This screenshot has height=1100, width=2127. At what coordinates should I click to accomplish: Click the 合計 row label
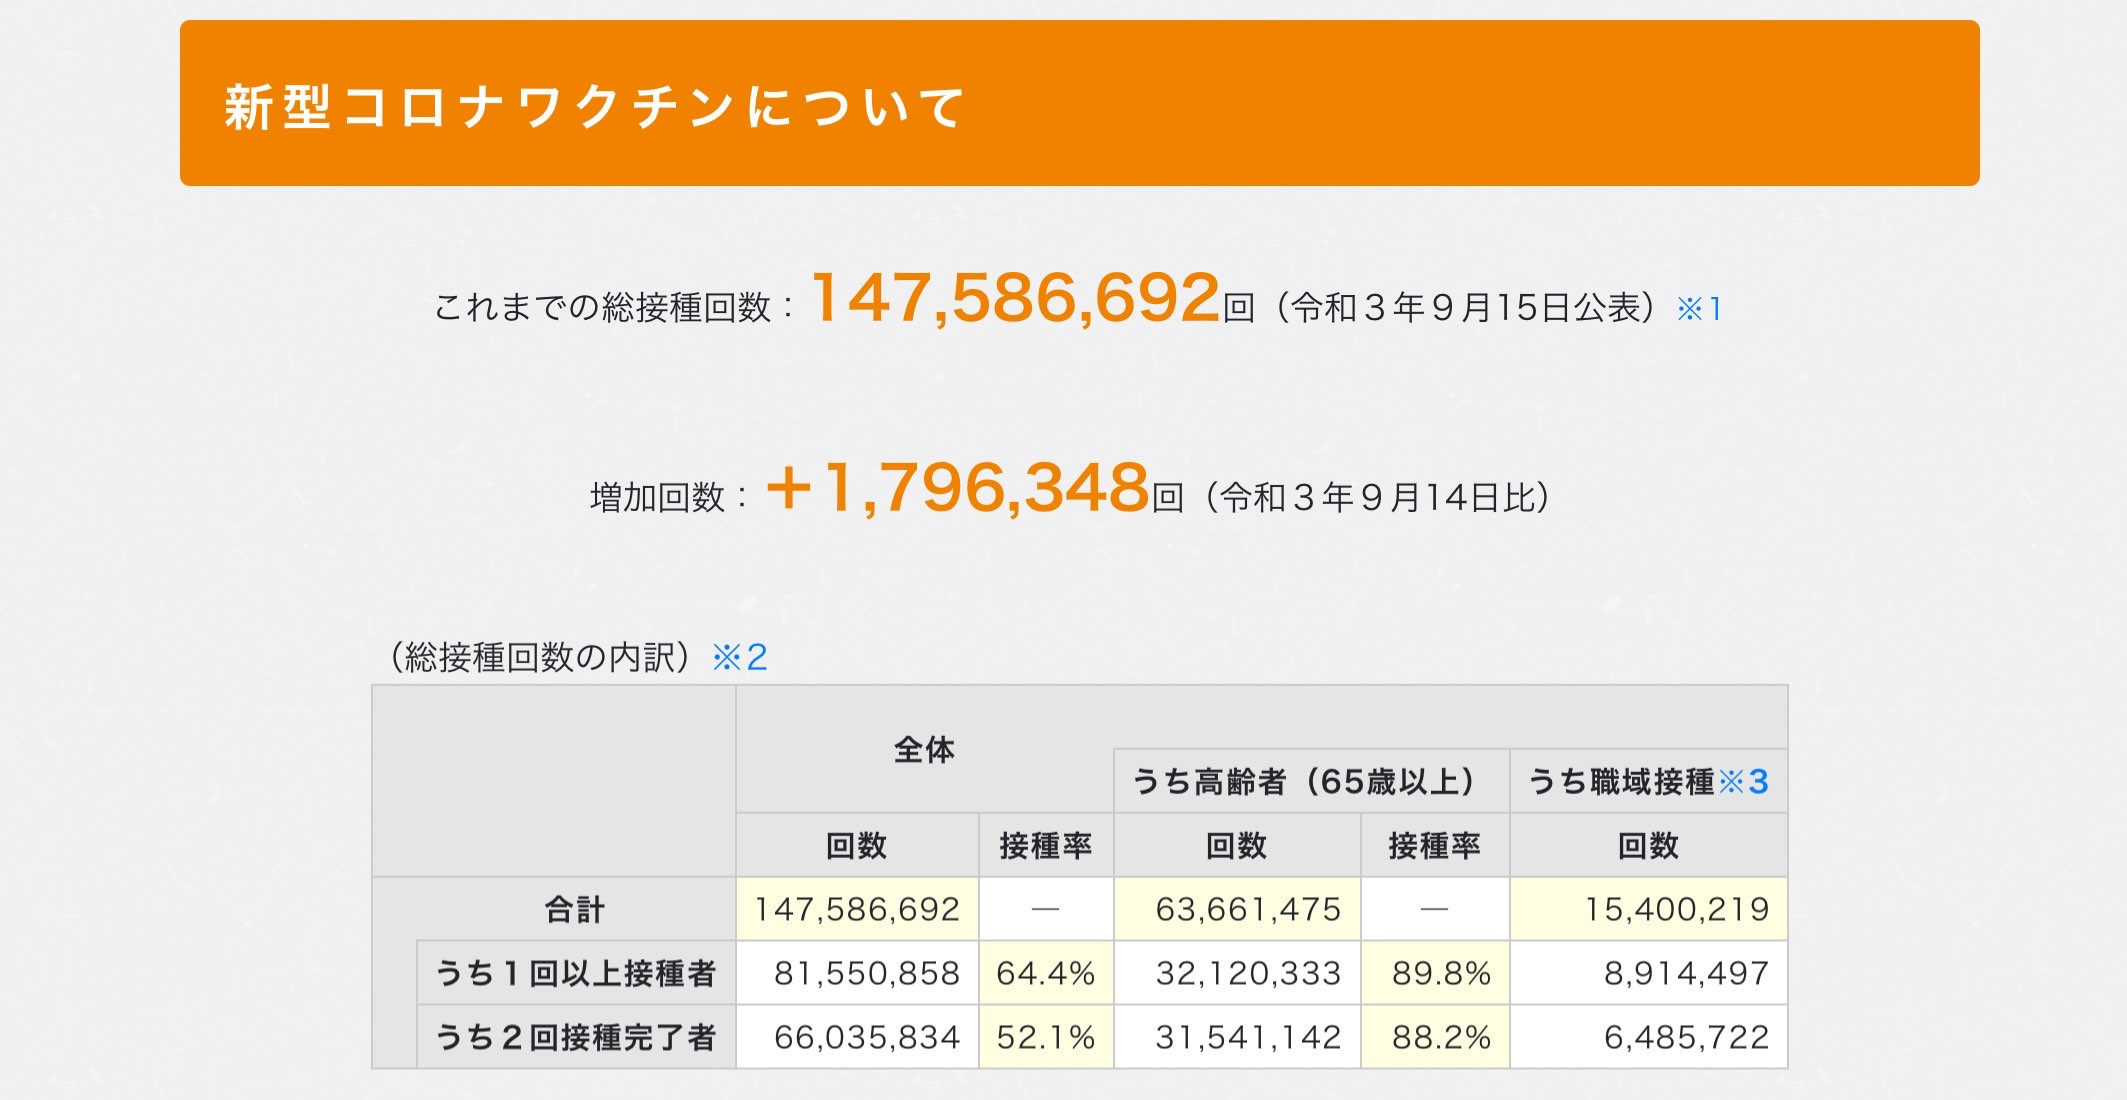pyautogui.click(x=574, y=909)
